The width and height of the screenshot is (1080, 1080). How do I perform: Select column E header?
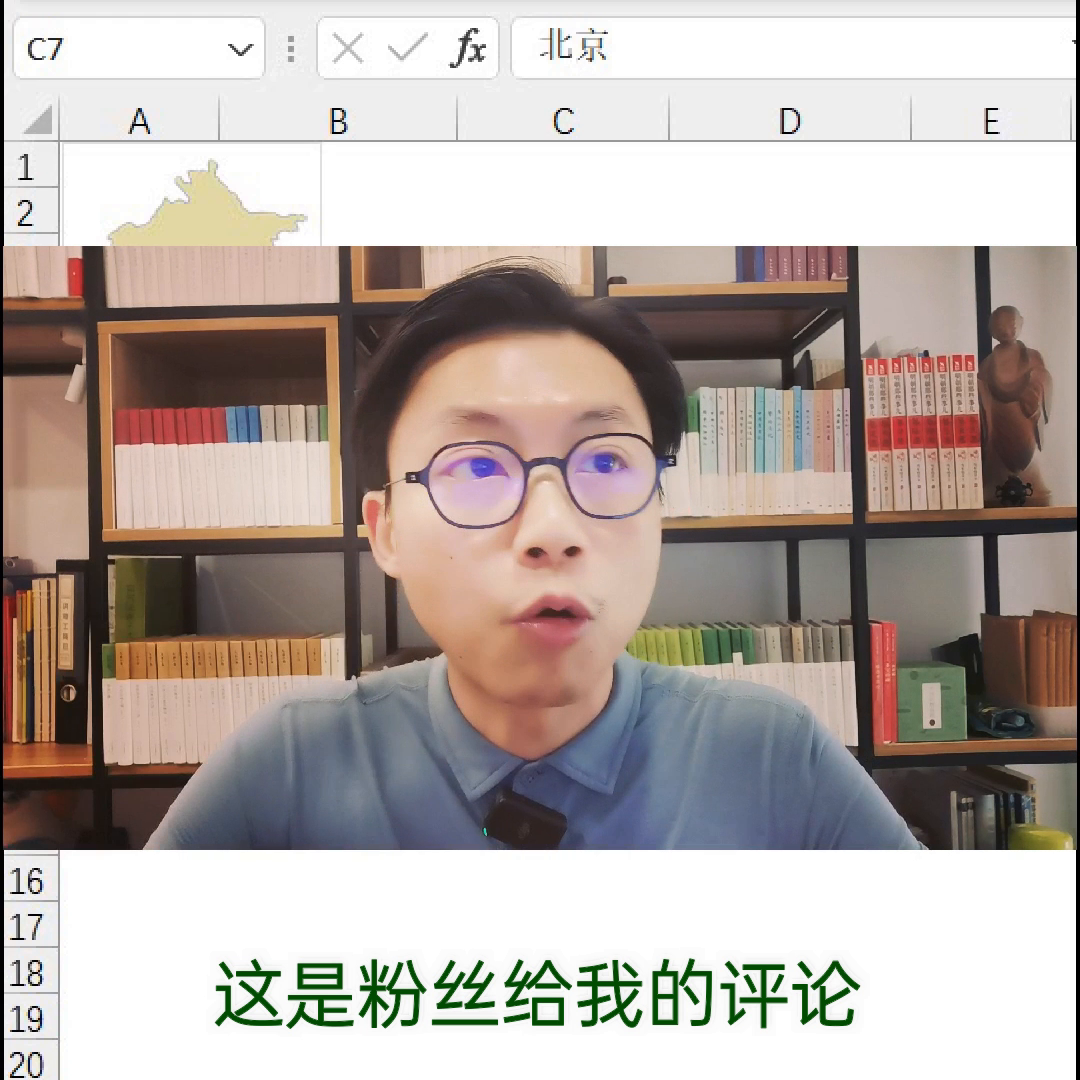click(x=991, y=119)
